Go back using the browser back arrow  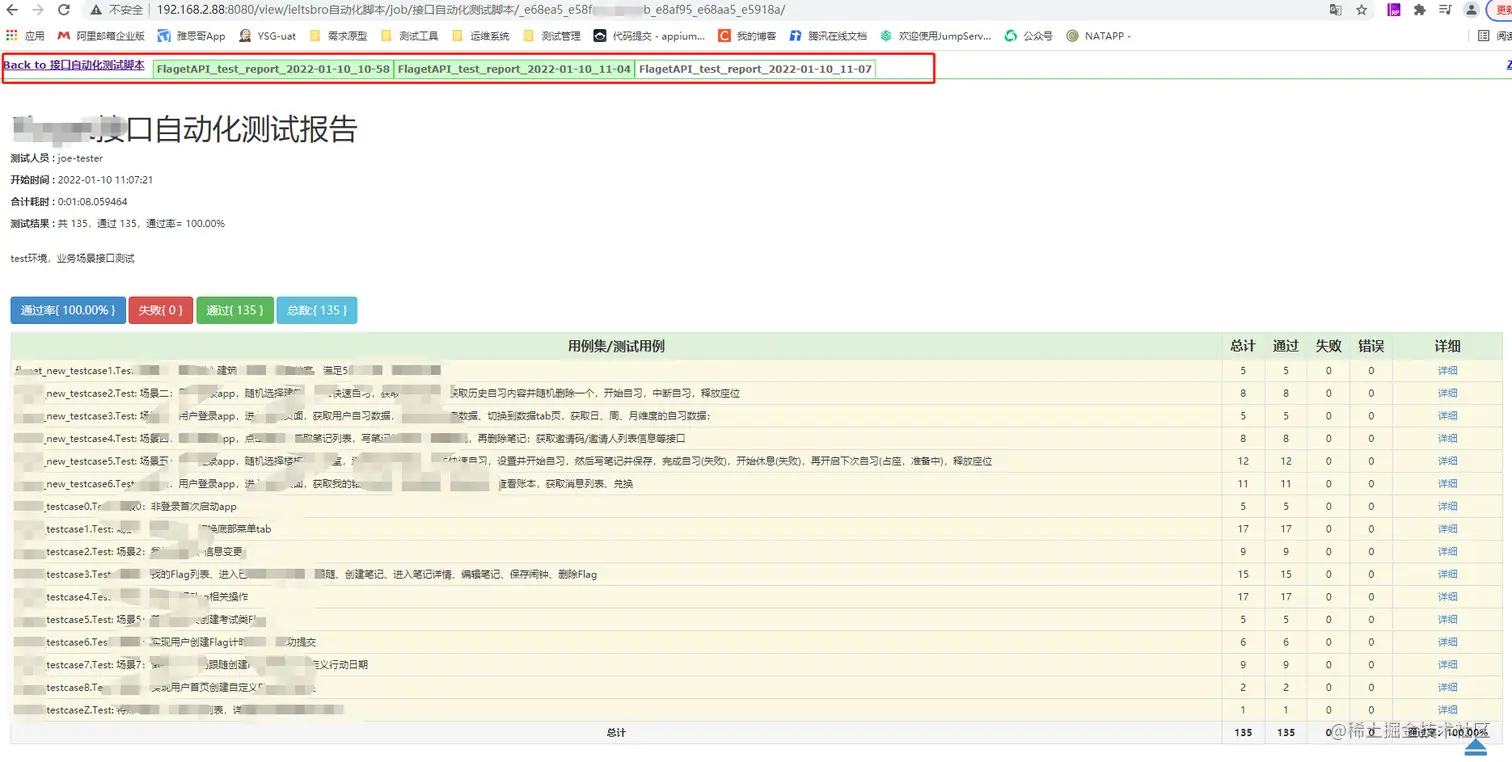[12, 10]
